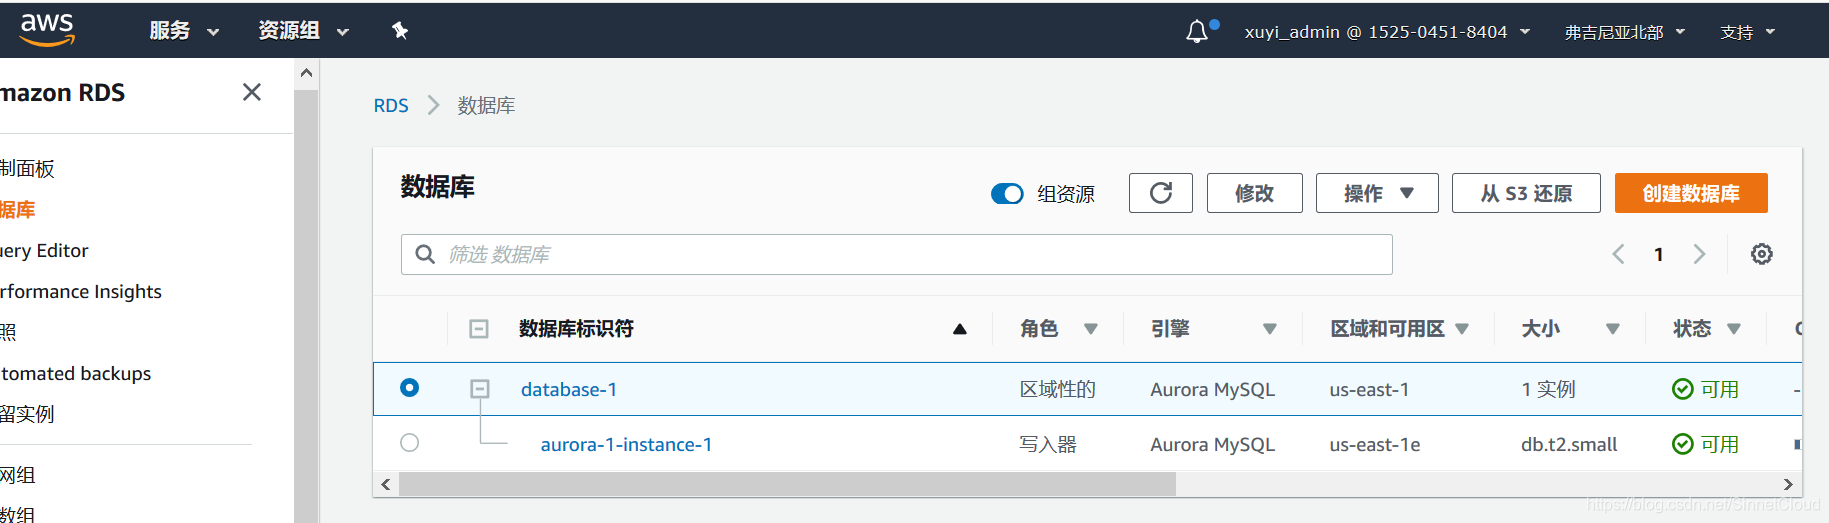Image resolution: width=1829 pixels, height=523 pixels.
Task: Open Performance Insights in sidebar
Action: 80,292
